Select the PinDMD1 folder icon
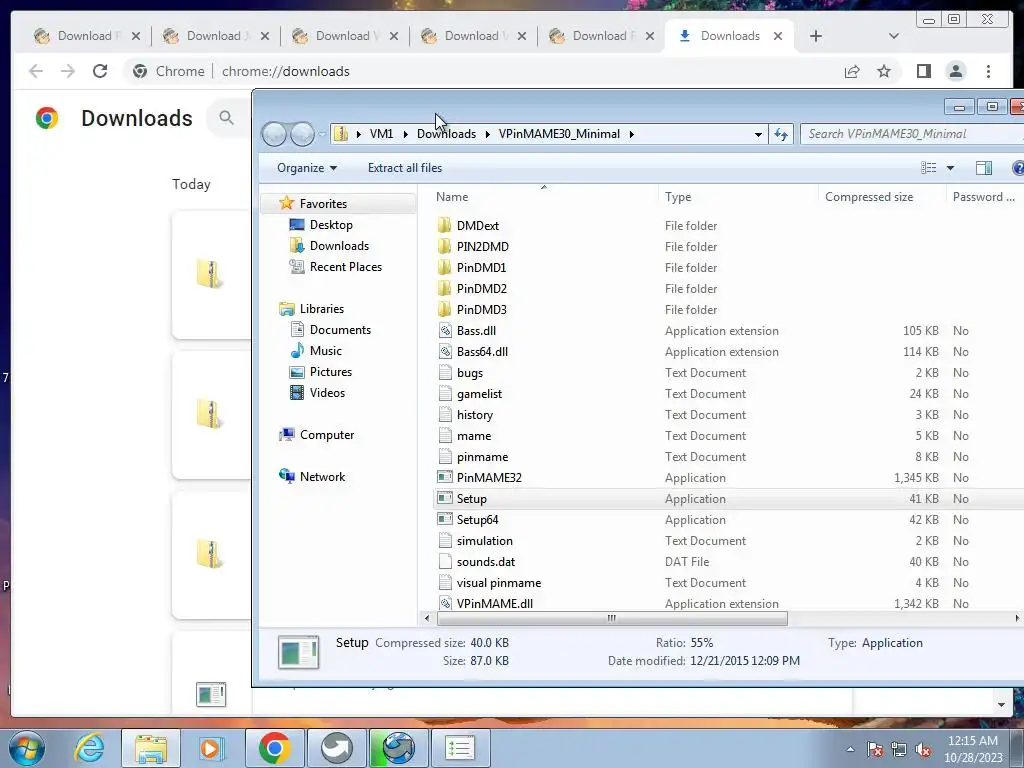The width and height of the screenshot is (1024, 768). 445,267
